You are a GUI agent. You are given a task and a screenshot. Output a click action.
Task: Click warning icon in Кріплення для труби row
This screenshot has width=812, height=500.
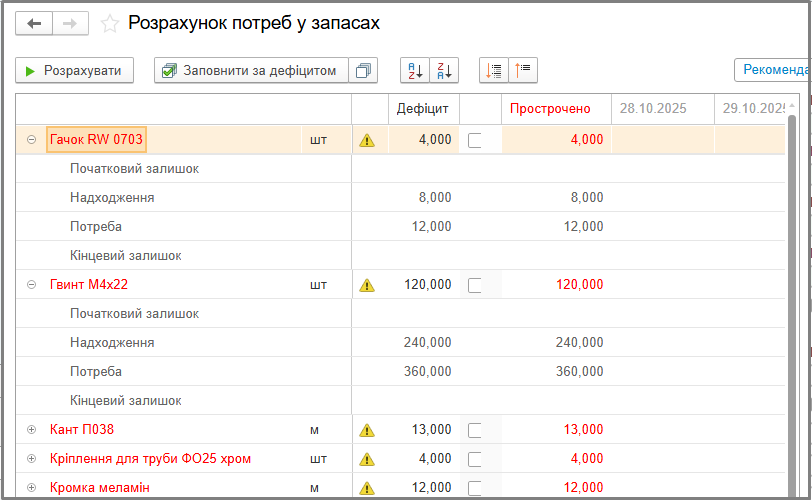coord(367,459)
